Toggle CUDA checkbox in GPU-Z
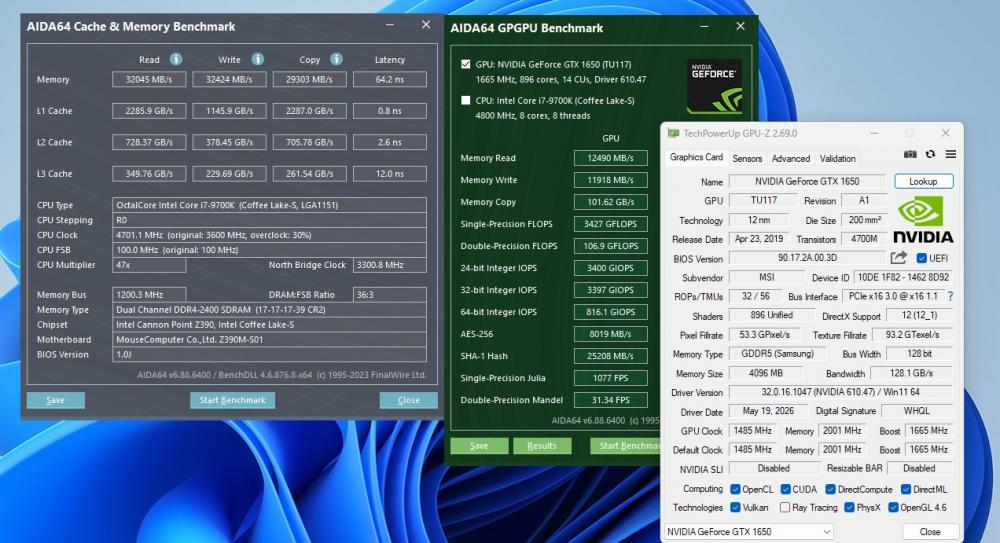The image size is (1000, 543). click(x=786, y=489)
